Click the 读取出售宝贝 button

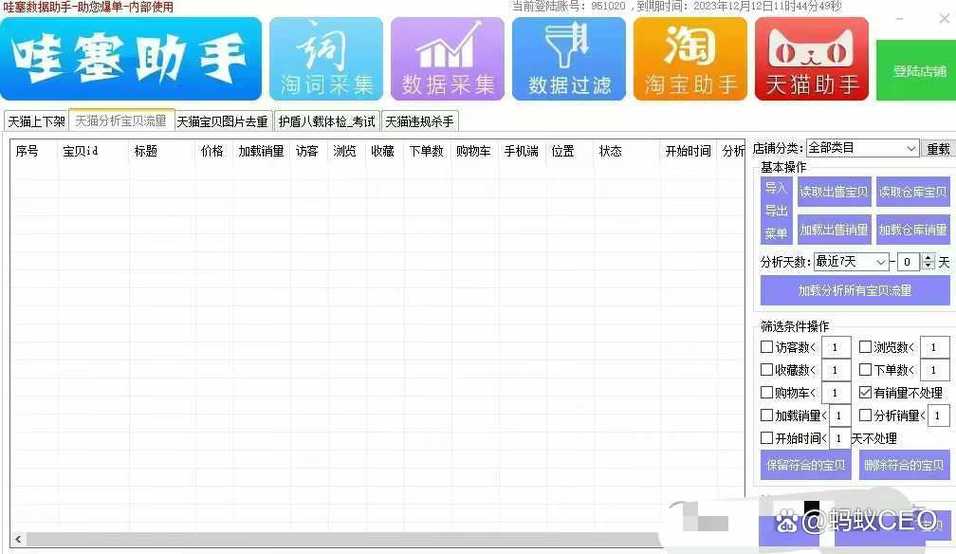click(x=833, y=192)
